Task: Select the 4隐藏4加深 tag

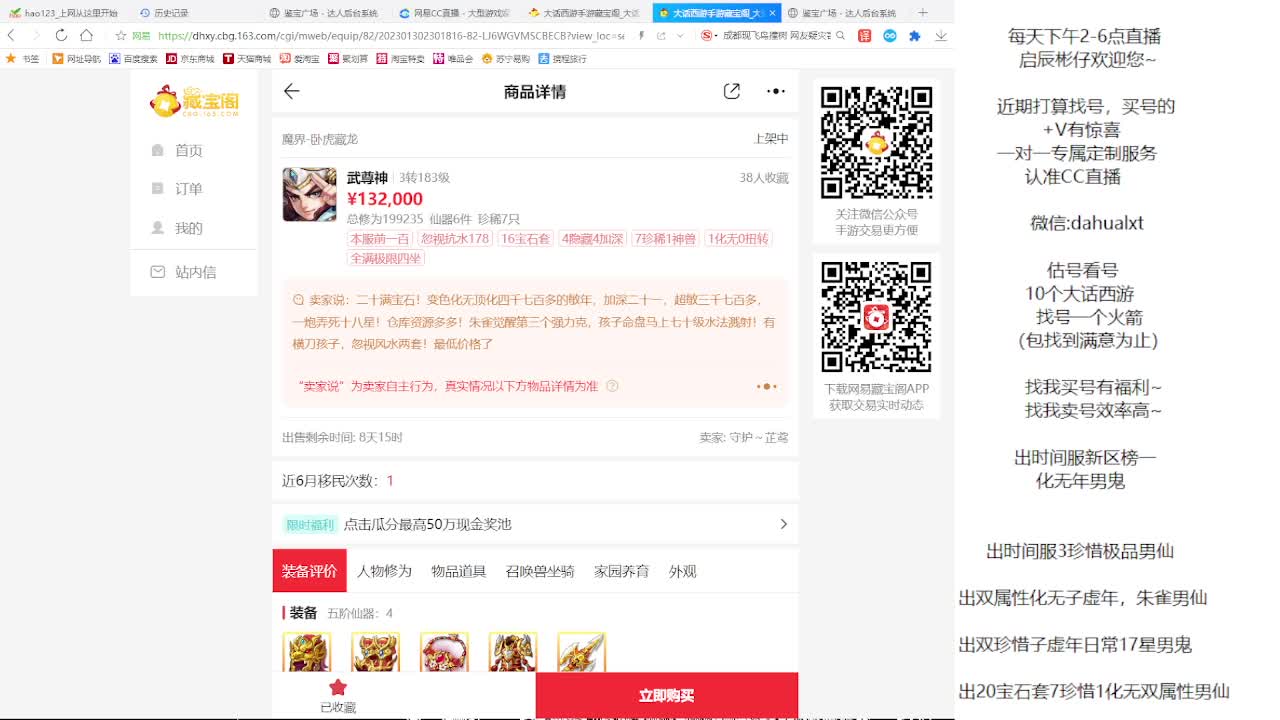Action: point(592,239)
